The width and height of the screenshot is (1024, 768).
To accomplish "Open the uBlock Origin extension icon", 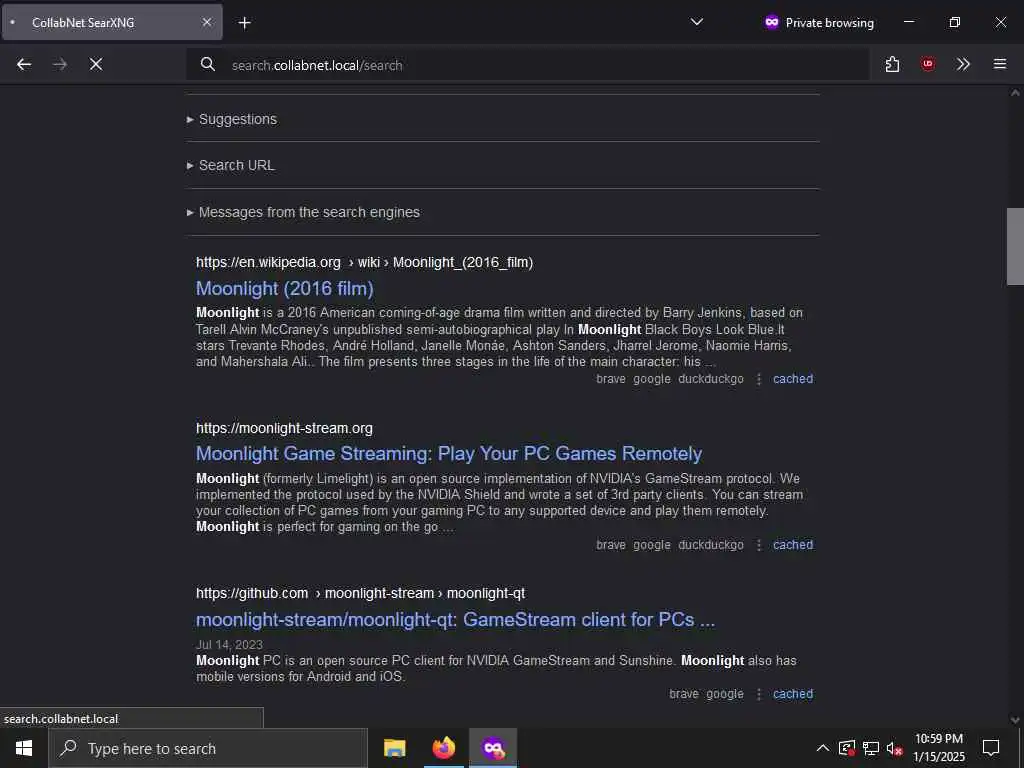I will tap(927, 64).
